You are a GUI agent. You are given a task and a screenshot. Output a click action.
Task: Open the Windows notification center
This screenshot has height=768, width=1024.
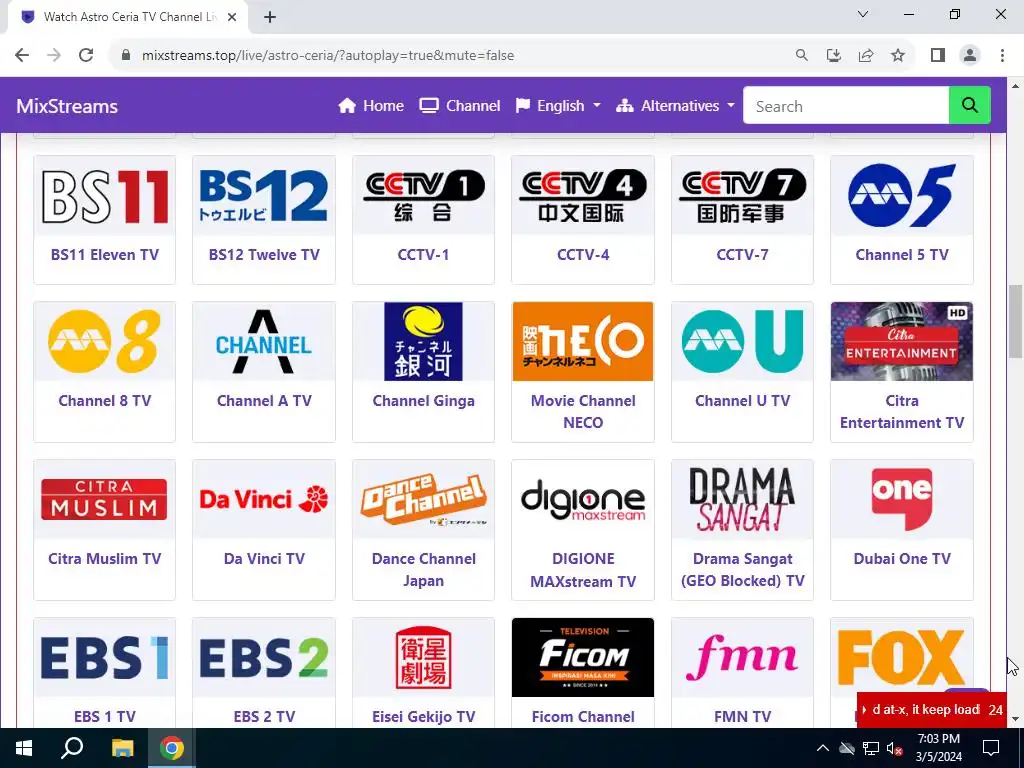coord(991,748)
